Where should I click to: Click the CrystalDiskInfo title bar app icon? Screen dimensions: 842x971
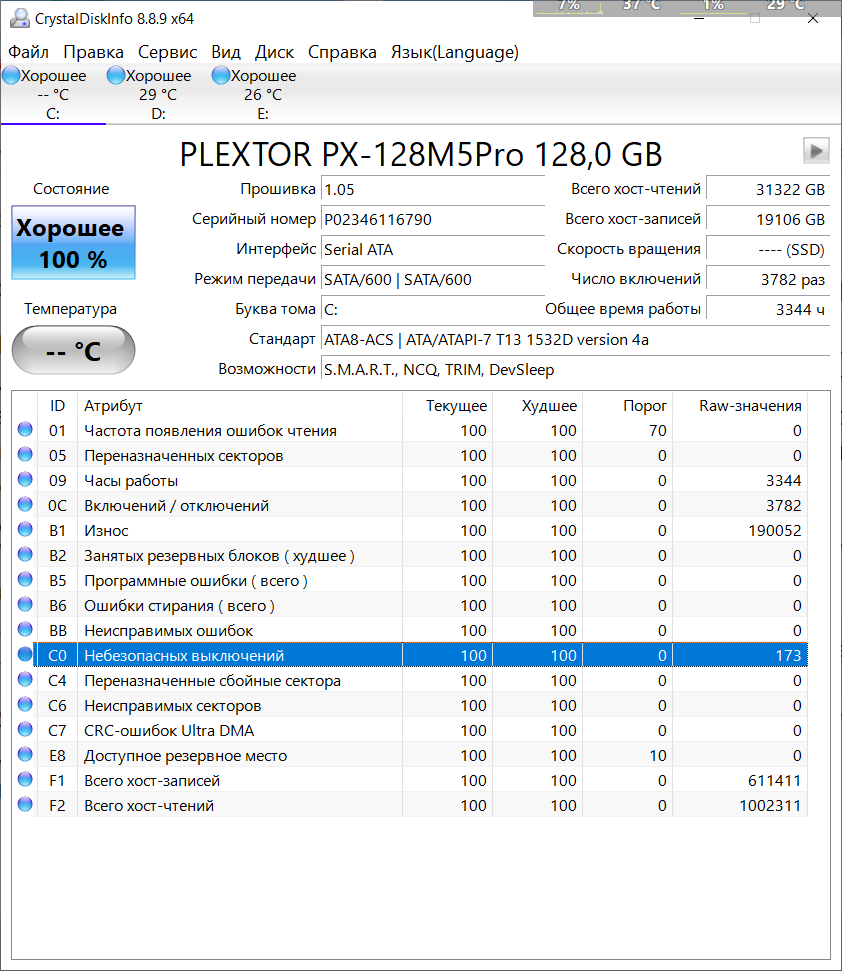pyautogui.click(x=19, y=19)
